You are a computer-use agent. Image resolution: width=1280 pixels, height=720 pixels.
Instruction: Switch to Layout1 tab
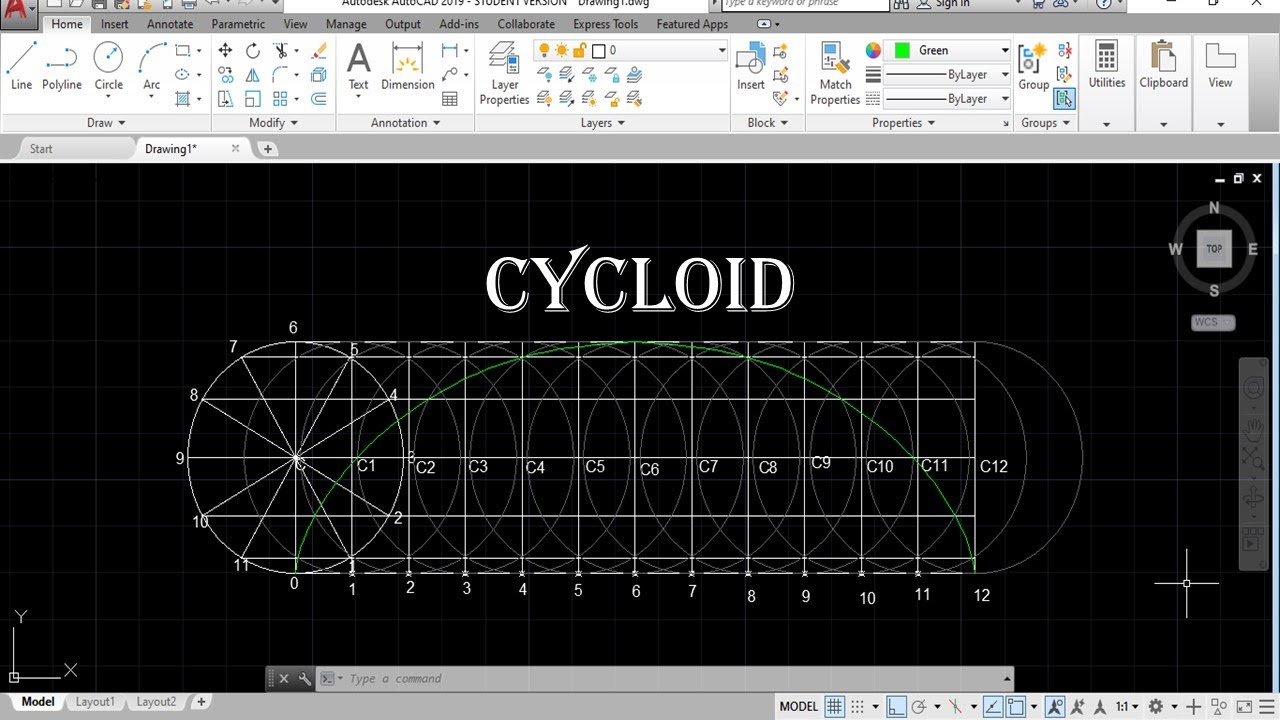[x=95, y=702]
